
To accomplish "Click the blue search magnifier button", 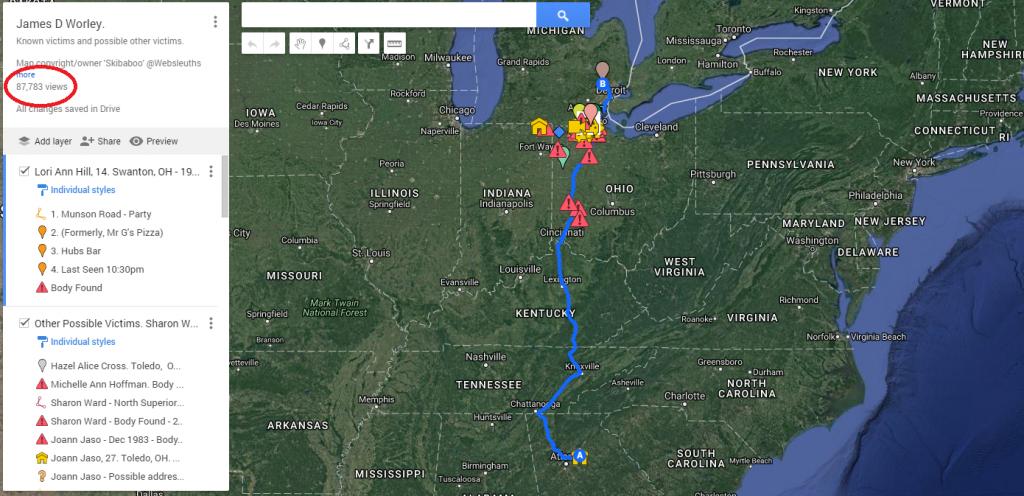I will (563, 15).
